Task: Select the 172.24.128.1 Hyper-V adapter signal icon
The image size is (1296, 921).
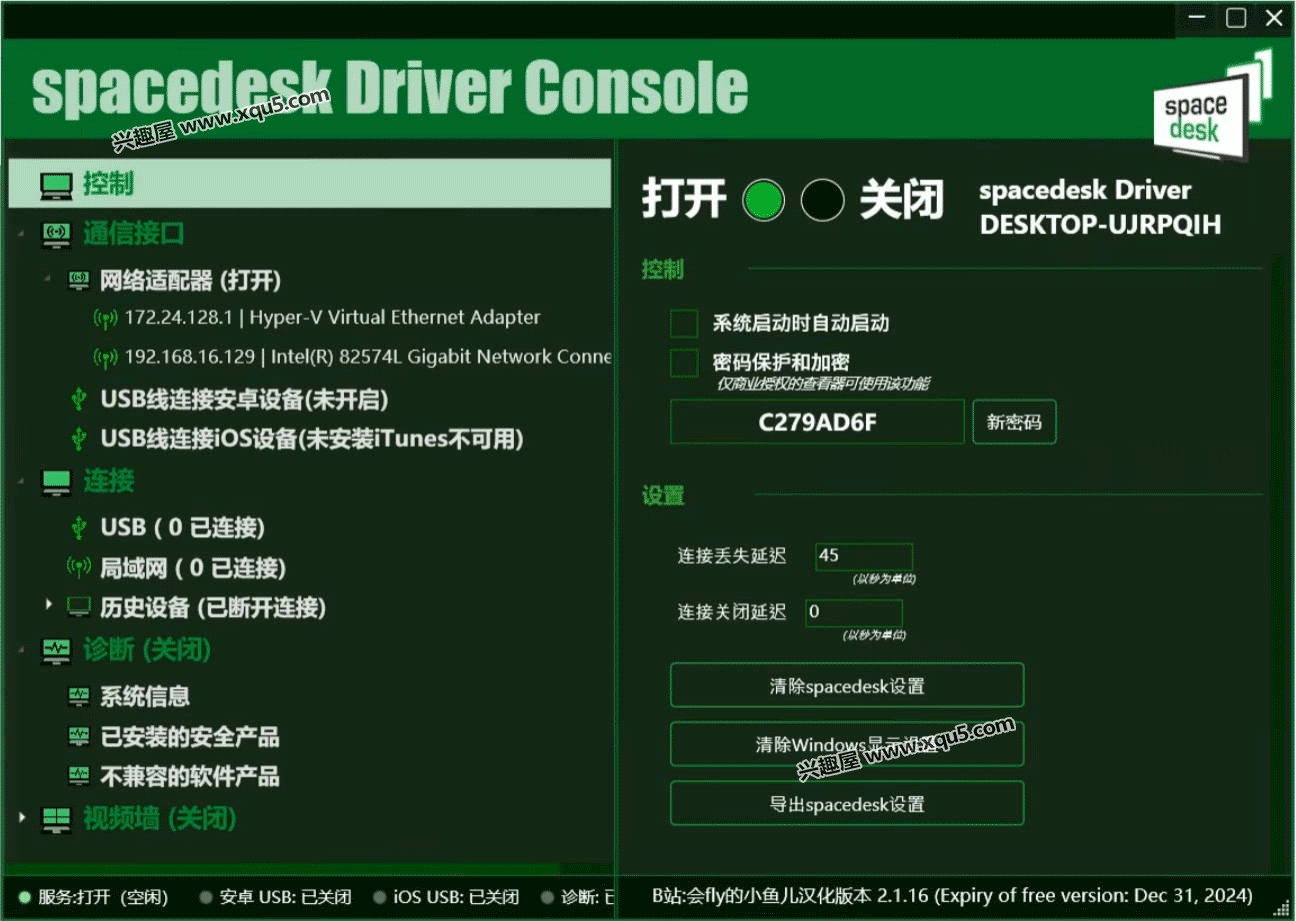Action: [x=105, y=319]
